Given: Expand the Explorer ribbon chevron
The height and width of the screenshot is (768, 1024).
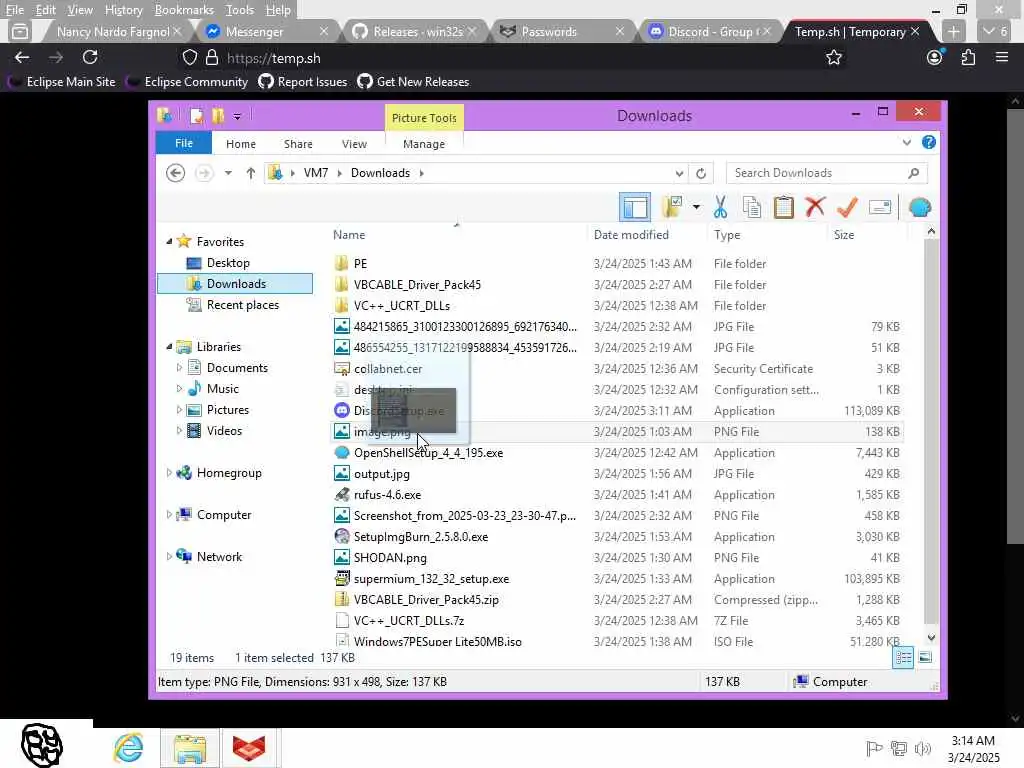Looking at the screenshot, I should click(906, 142).
